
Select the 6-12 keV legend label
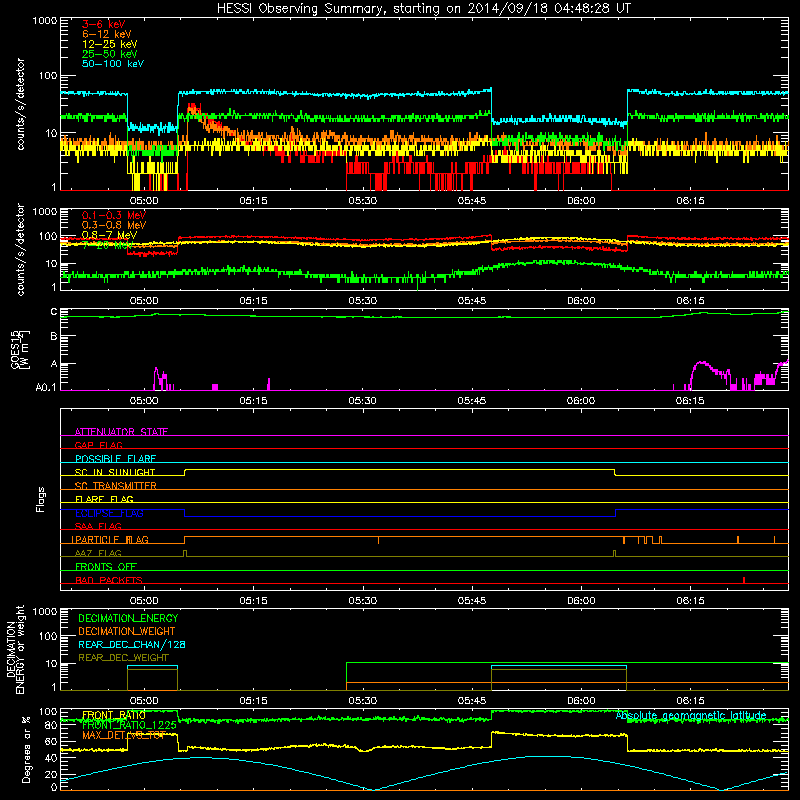[x=106, y=34]
